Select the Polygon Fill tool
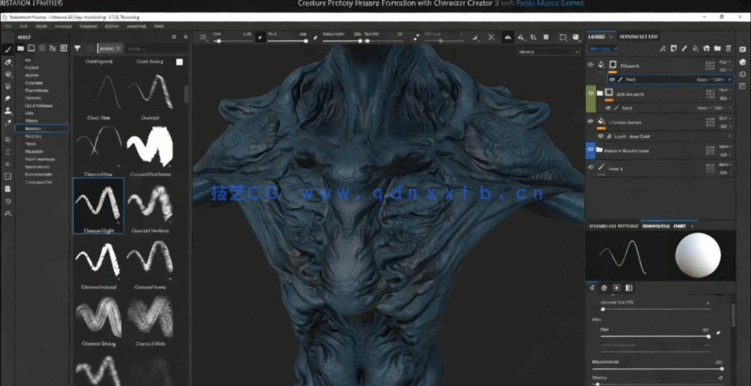This screenshot has height=386, width=751. (x=8, y=86)
